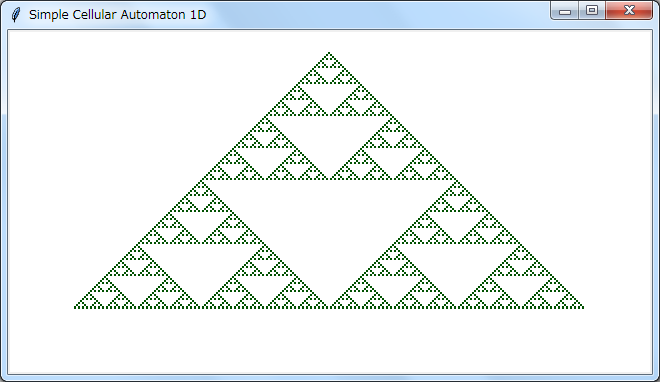Viewport: 660px width, 382px height.
Task: Click the apex of the green Sierpinski triangle
Action: (x=329, y=53)
